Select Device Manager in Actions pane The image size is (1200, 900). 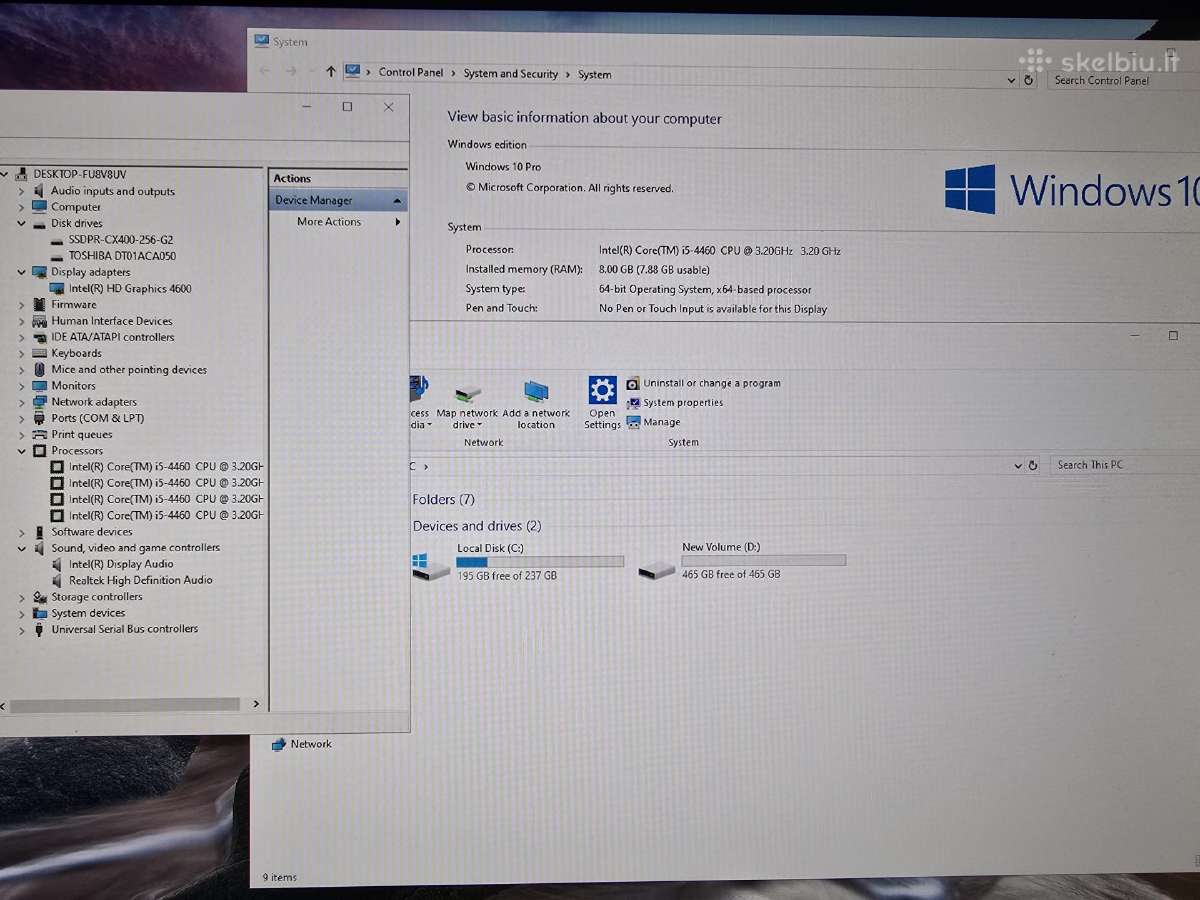(x=339, y=200)
